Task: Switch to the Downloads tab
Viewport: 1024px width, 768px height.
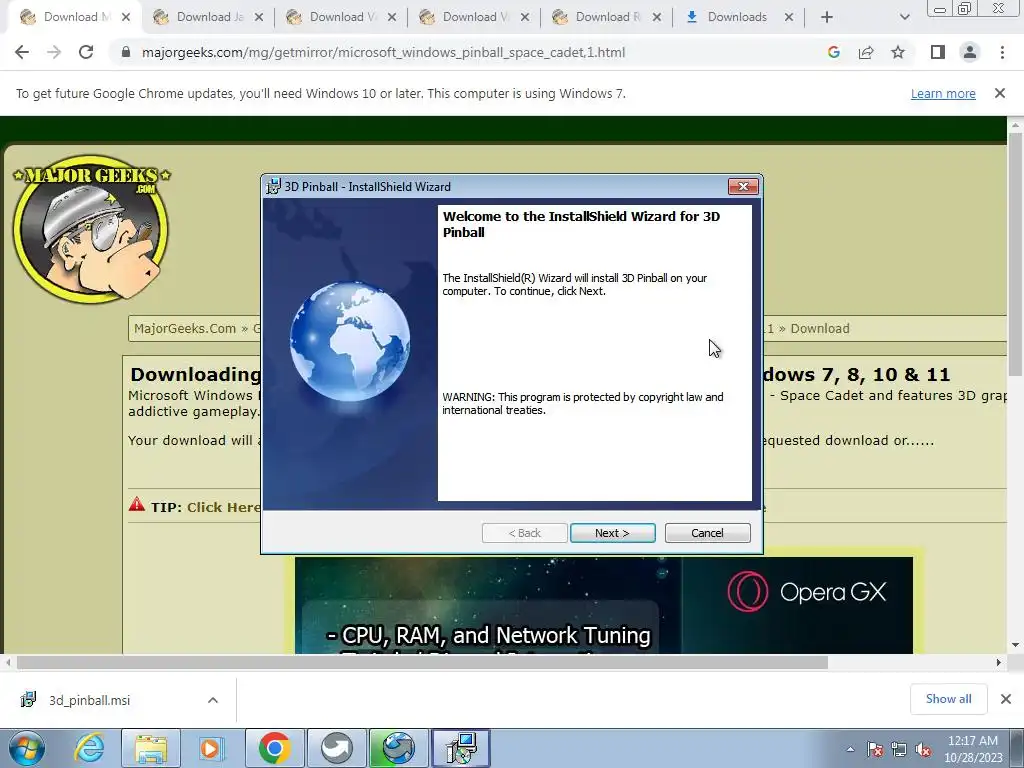Action: pyautogui.click(x=737, y=17)
